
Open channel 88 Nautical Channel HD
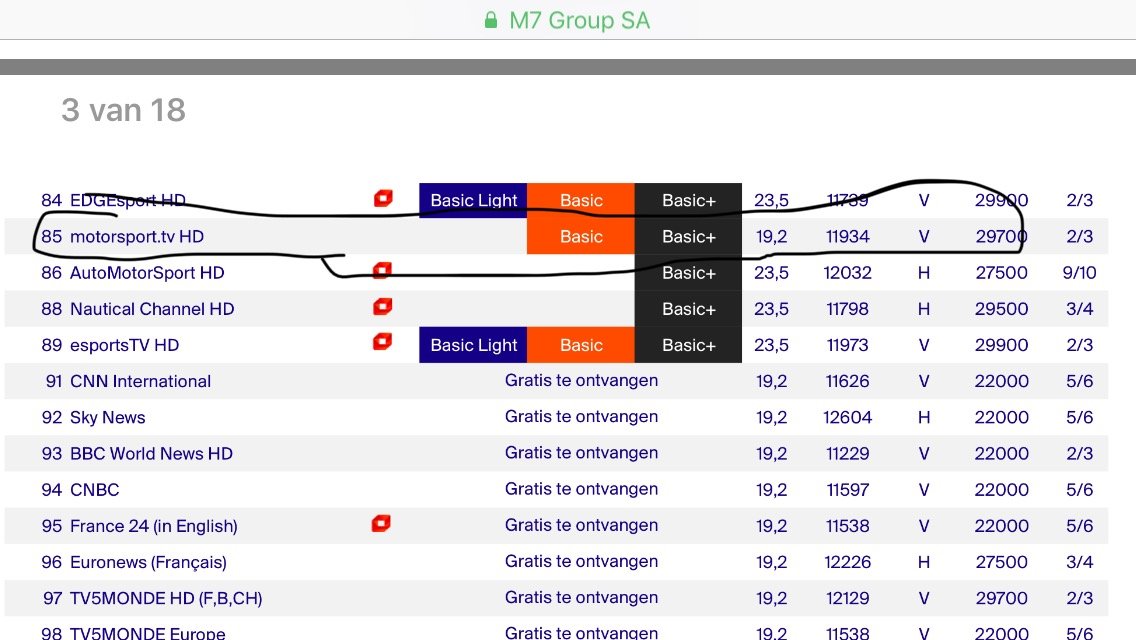[138, 309]
